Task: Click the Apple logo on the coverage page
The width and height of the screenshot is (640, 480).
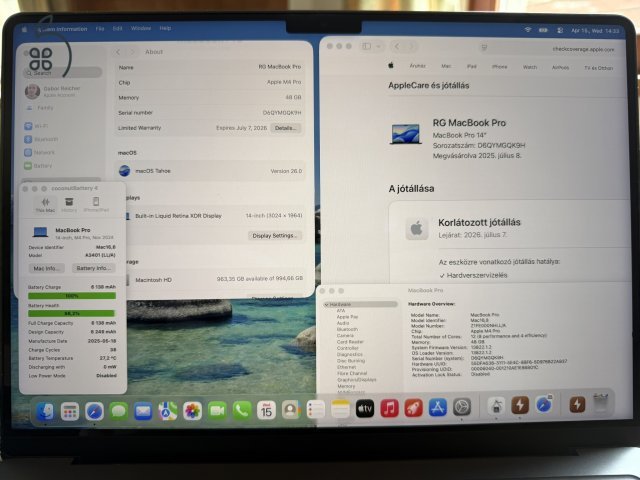Action: pos(391,65)
